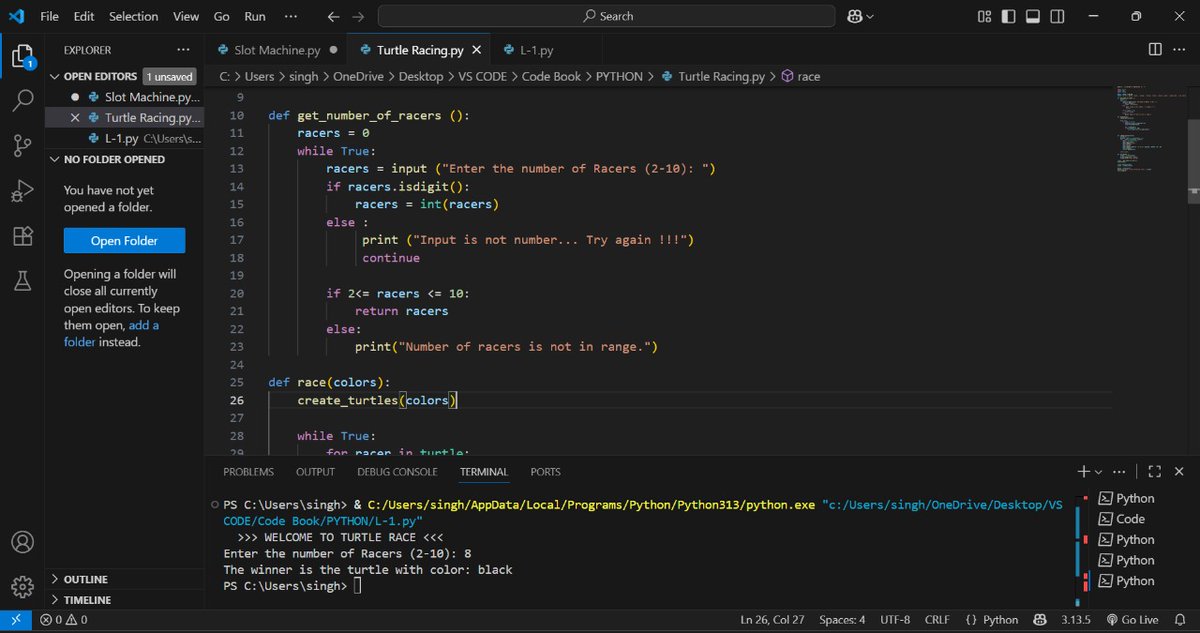The height and width of the screenshot is (633, 1200).
Task: Maximize the terminal panel size
Action: pyautogui.click(x=1154, y=471)
